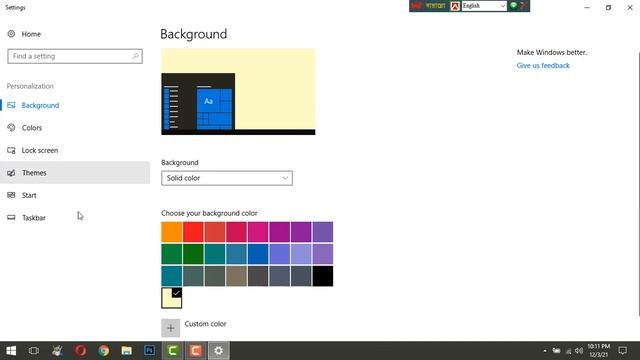
Task: Show hidden system tray icons
Action: [545, 351]
